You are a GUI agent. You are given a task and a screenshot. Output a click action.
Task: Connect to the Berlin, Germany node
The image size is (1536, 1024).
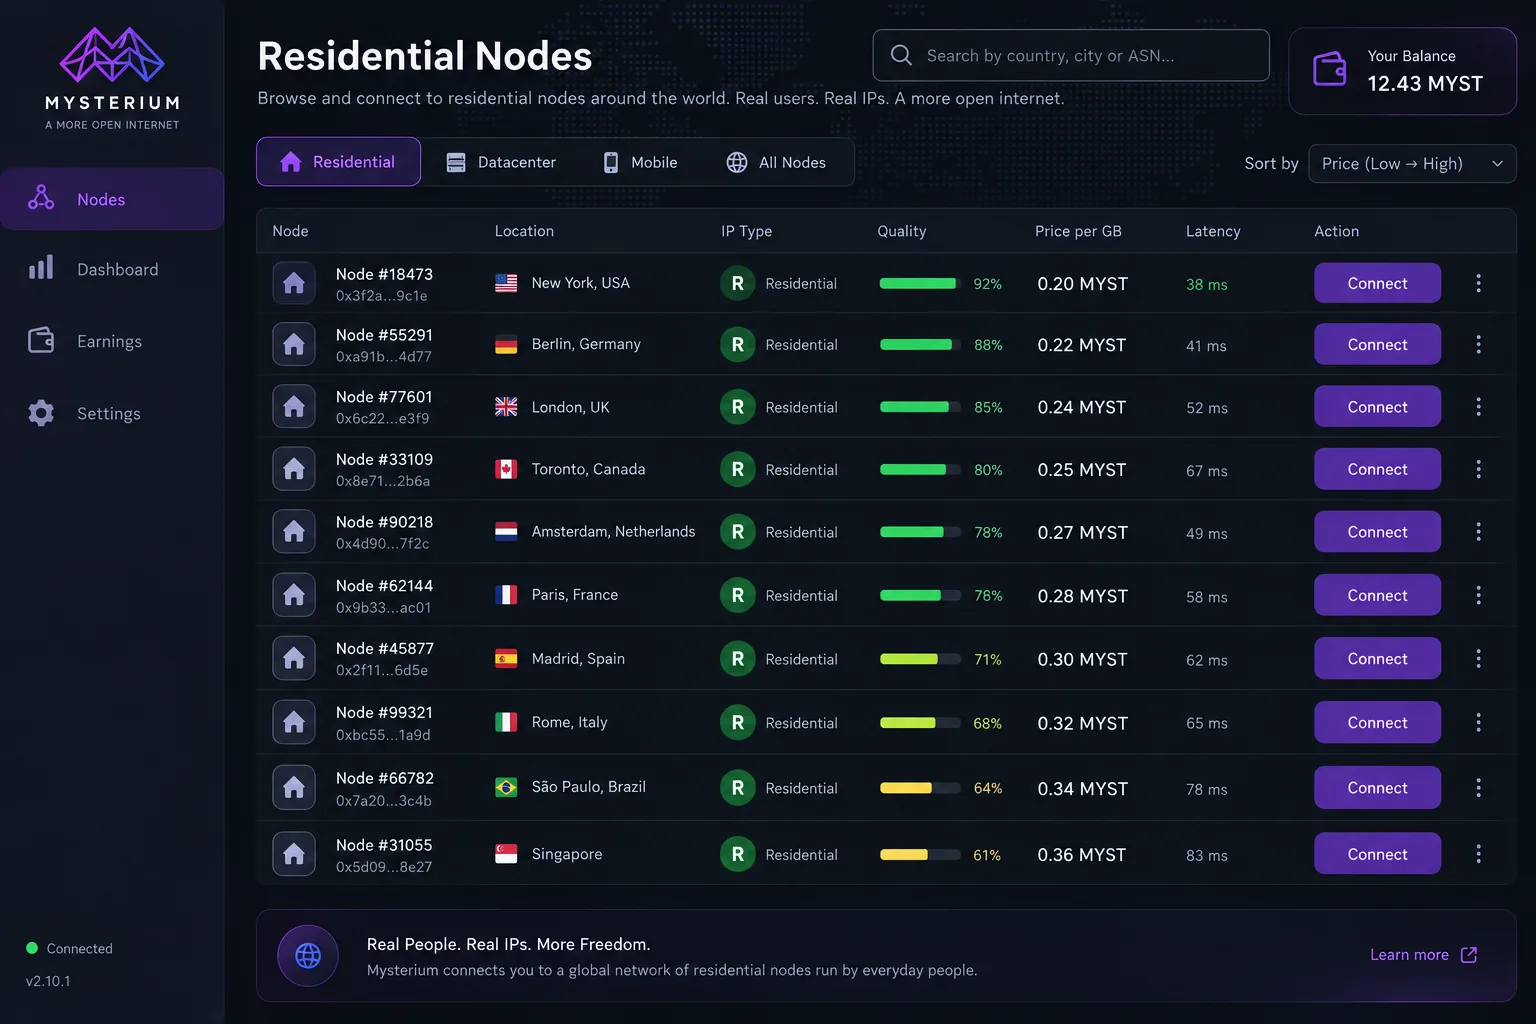click(1377, 344)
